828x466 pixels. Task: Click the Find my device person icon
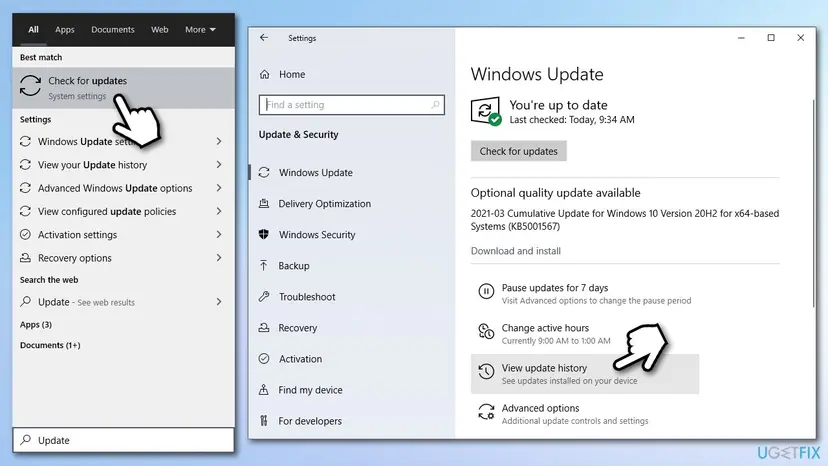(x=264, y=390)
